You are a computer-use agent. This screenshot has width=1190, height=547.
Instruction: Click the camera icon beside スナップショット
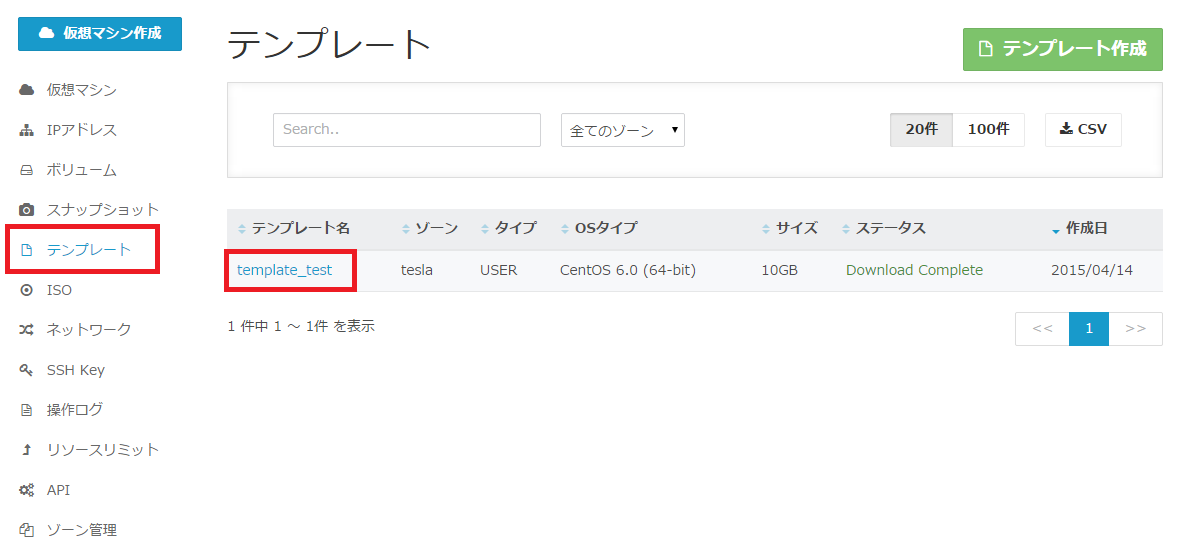(27, 210)
